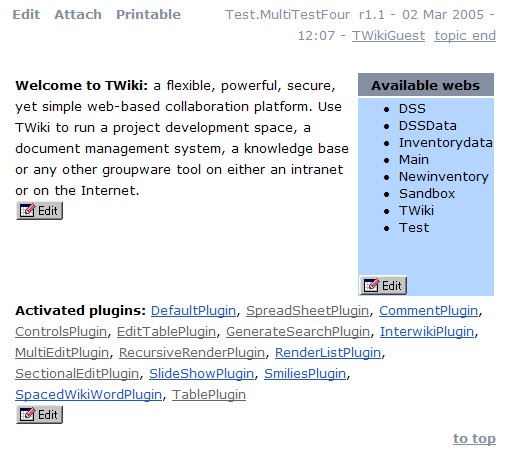Select the Main web in the list
The image size is (506, 454).
click(414, 160)
